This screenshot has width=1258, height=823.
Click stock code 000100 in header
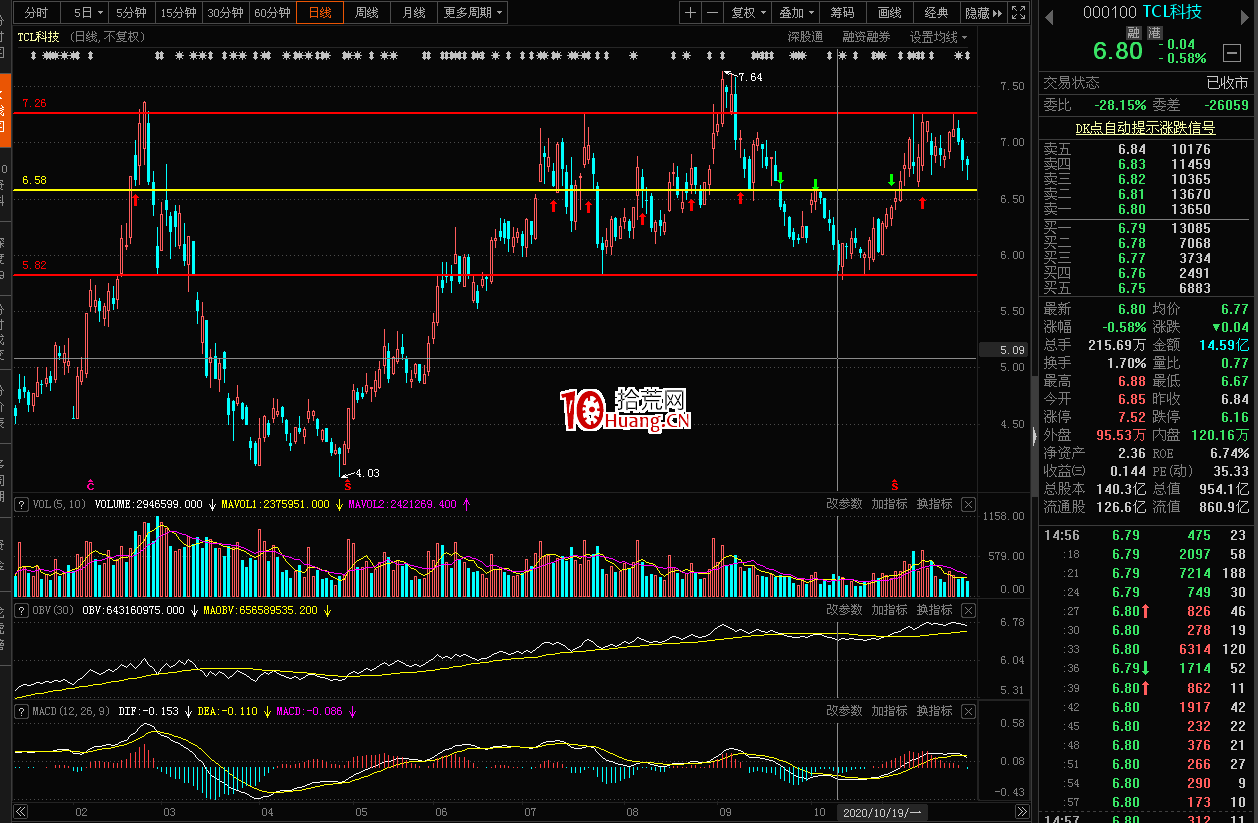click(x=1110, y=12)
